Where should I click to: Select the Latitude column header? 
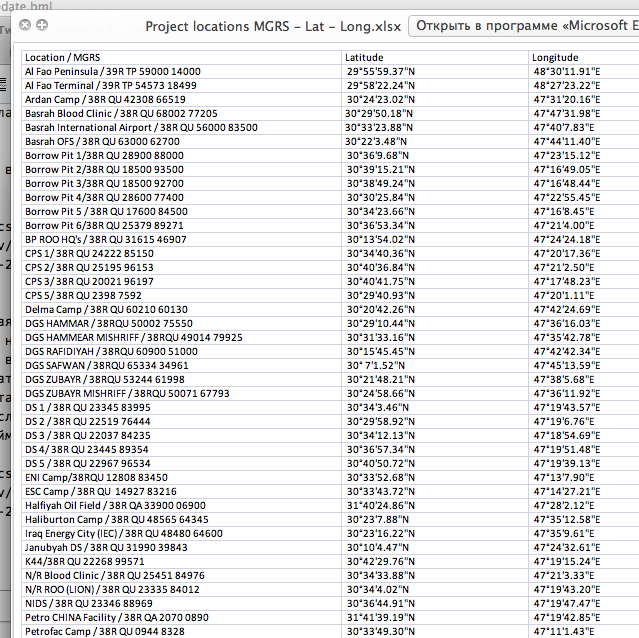point(435,57)
